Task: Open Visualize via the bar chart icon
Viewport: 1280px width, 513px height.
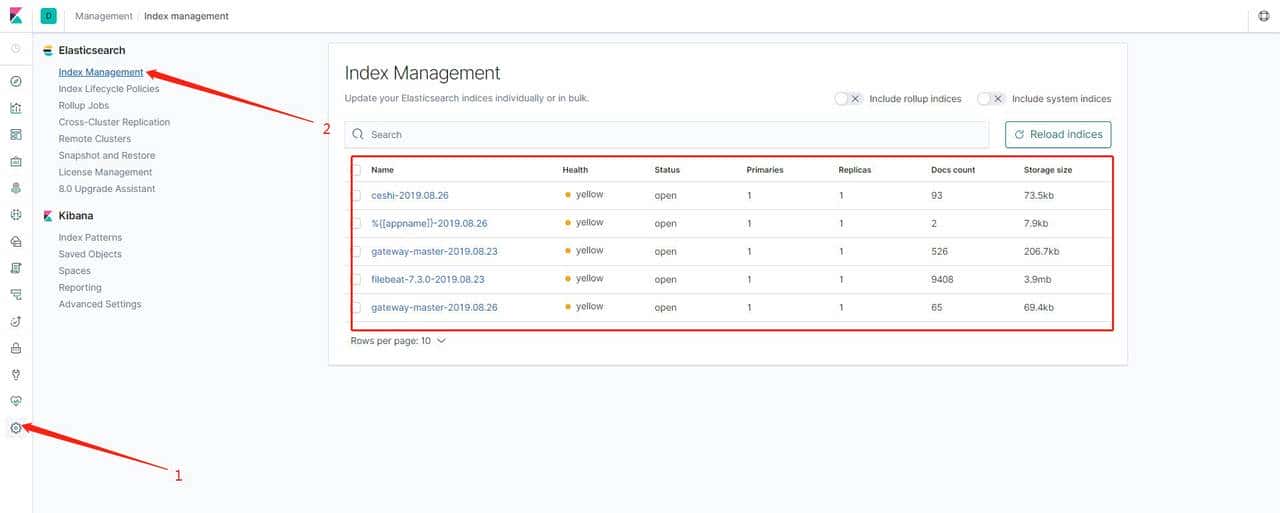Action: (15, 108)
